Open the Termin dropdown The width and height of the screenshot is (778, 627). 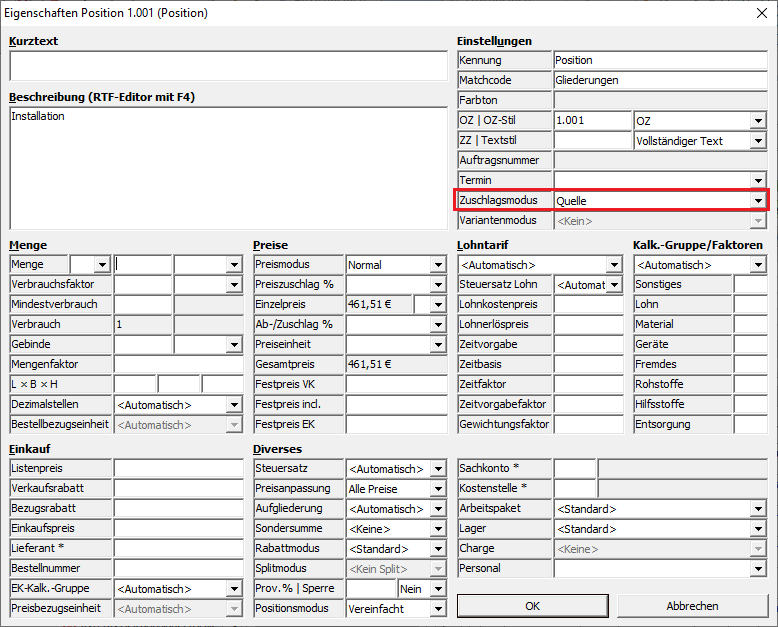click(x=759, y=181)
